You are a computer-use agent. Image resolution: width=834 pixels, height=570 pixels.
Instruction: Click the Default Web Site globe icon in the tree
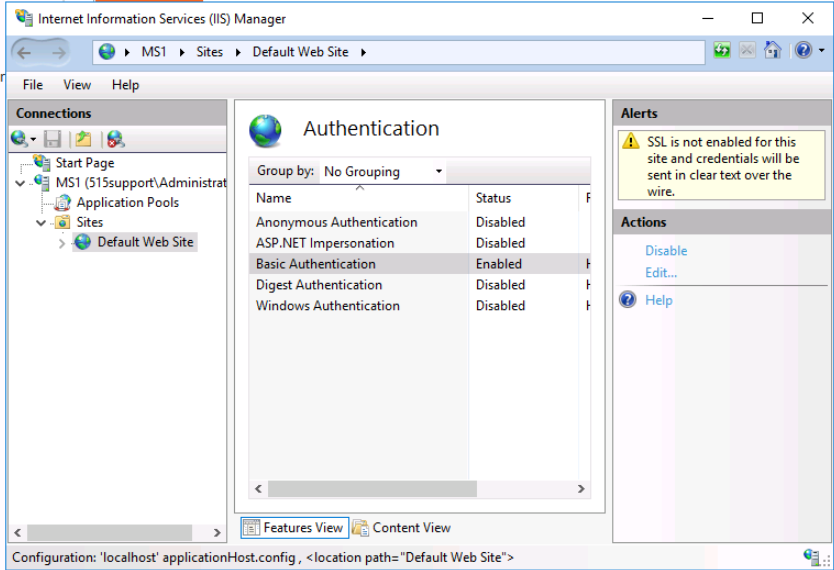pyautogui.click(x=82, y=242)
